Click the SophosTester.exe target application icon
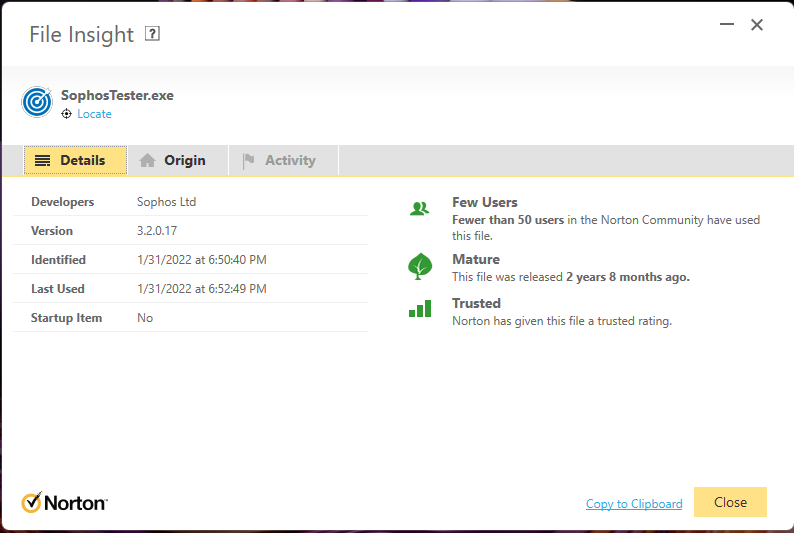This screenshot has width=794, height=533. (37, 102)
